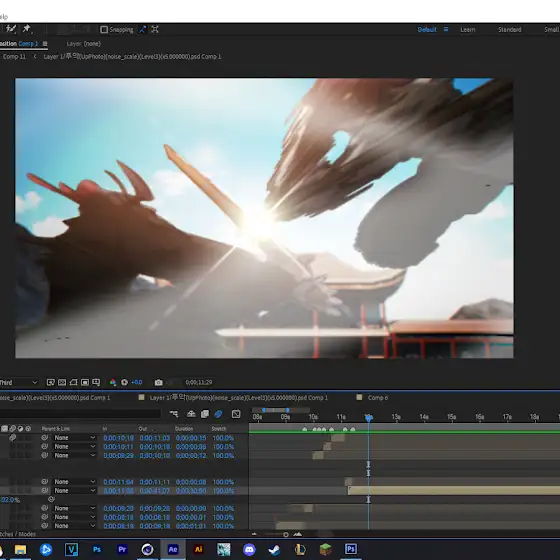The width and height of the screenshot is (560, 560).
Task: Click the Duration column header
Action: (184, 429)
